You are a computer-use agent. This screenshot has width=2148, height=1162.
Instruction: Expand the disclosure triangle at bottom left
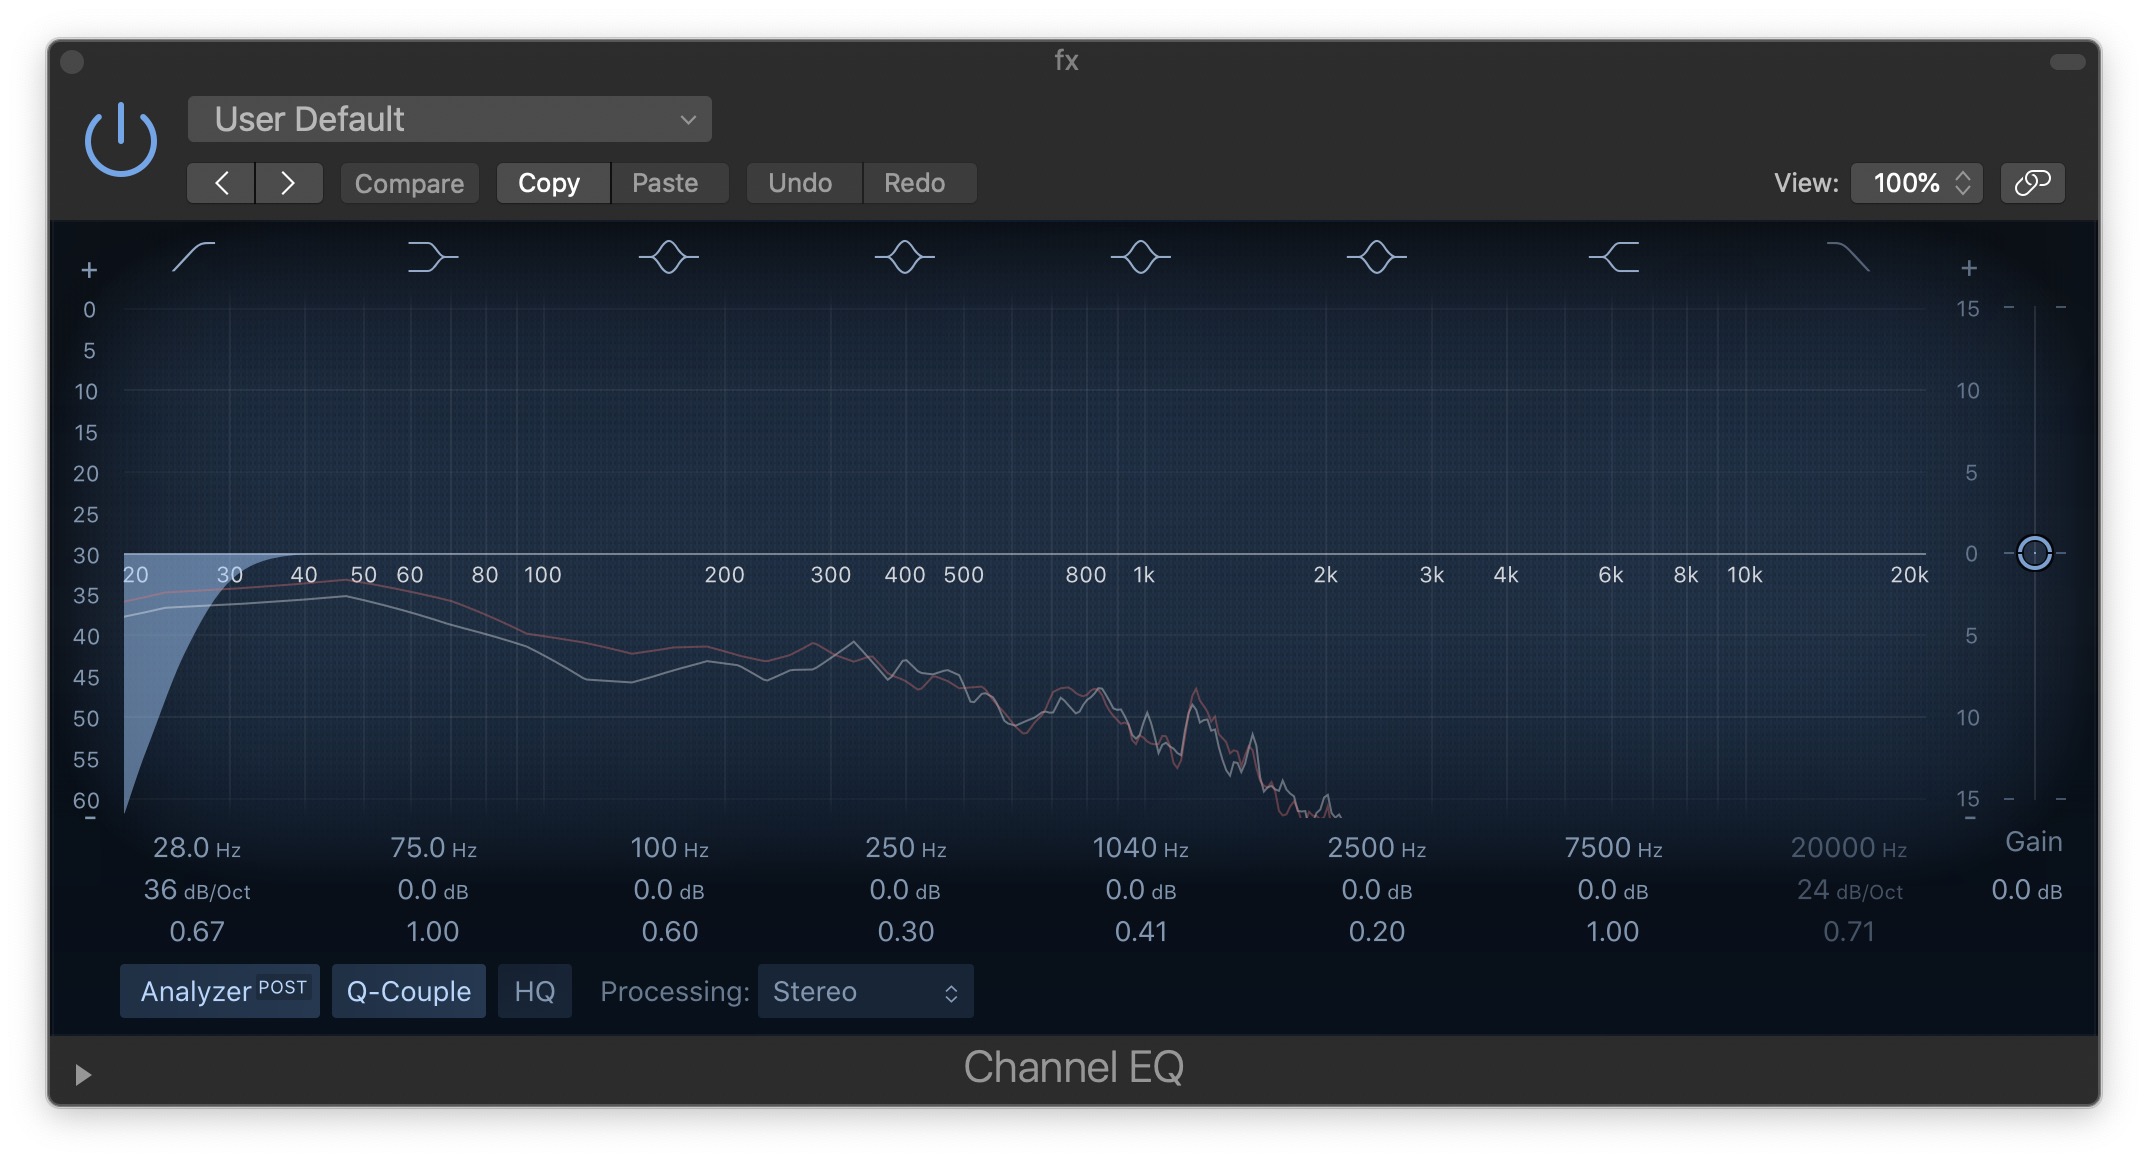[83, 1074]
